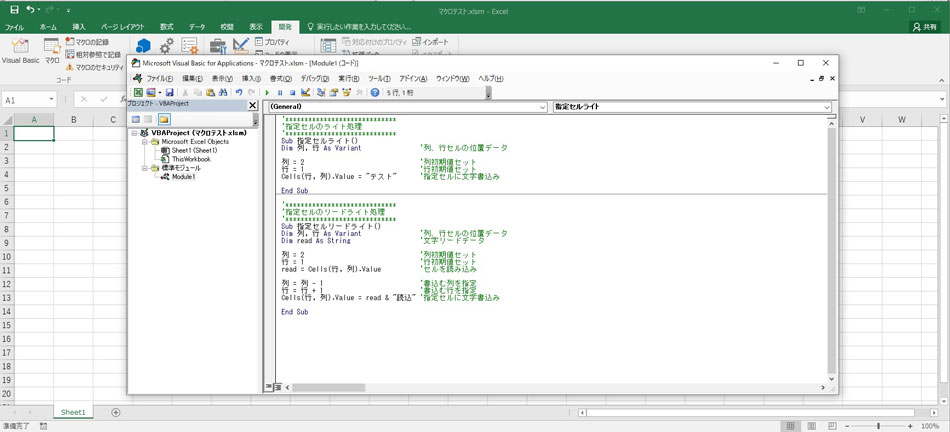Click マクロのセキュリティ in Excel ribbon

[97, 67]
